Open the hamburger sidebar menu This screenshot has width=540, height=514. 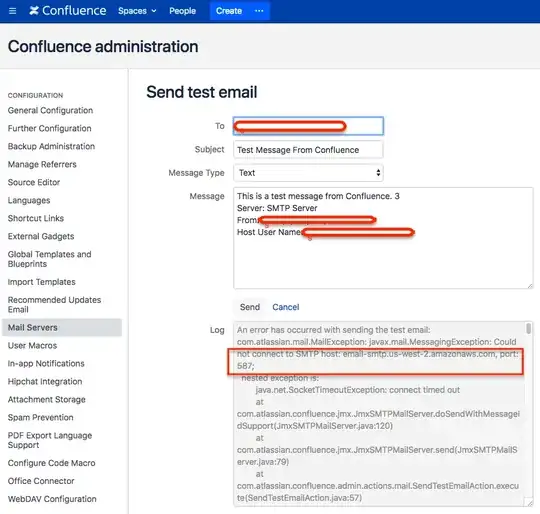pyautogui.click(x=12, y=11)
